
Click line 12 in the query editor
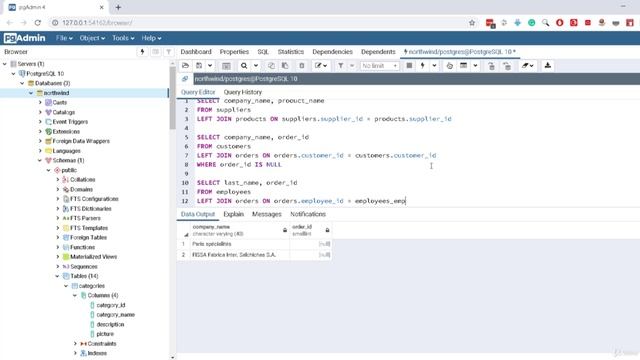point(301,201)
